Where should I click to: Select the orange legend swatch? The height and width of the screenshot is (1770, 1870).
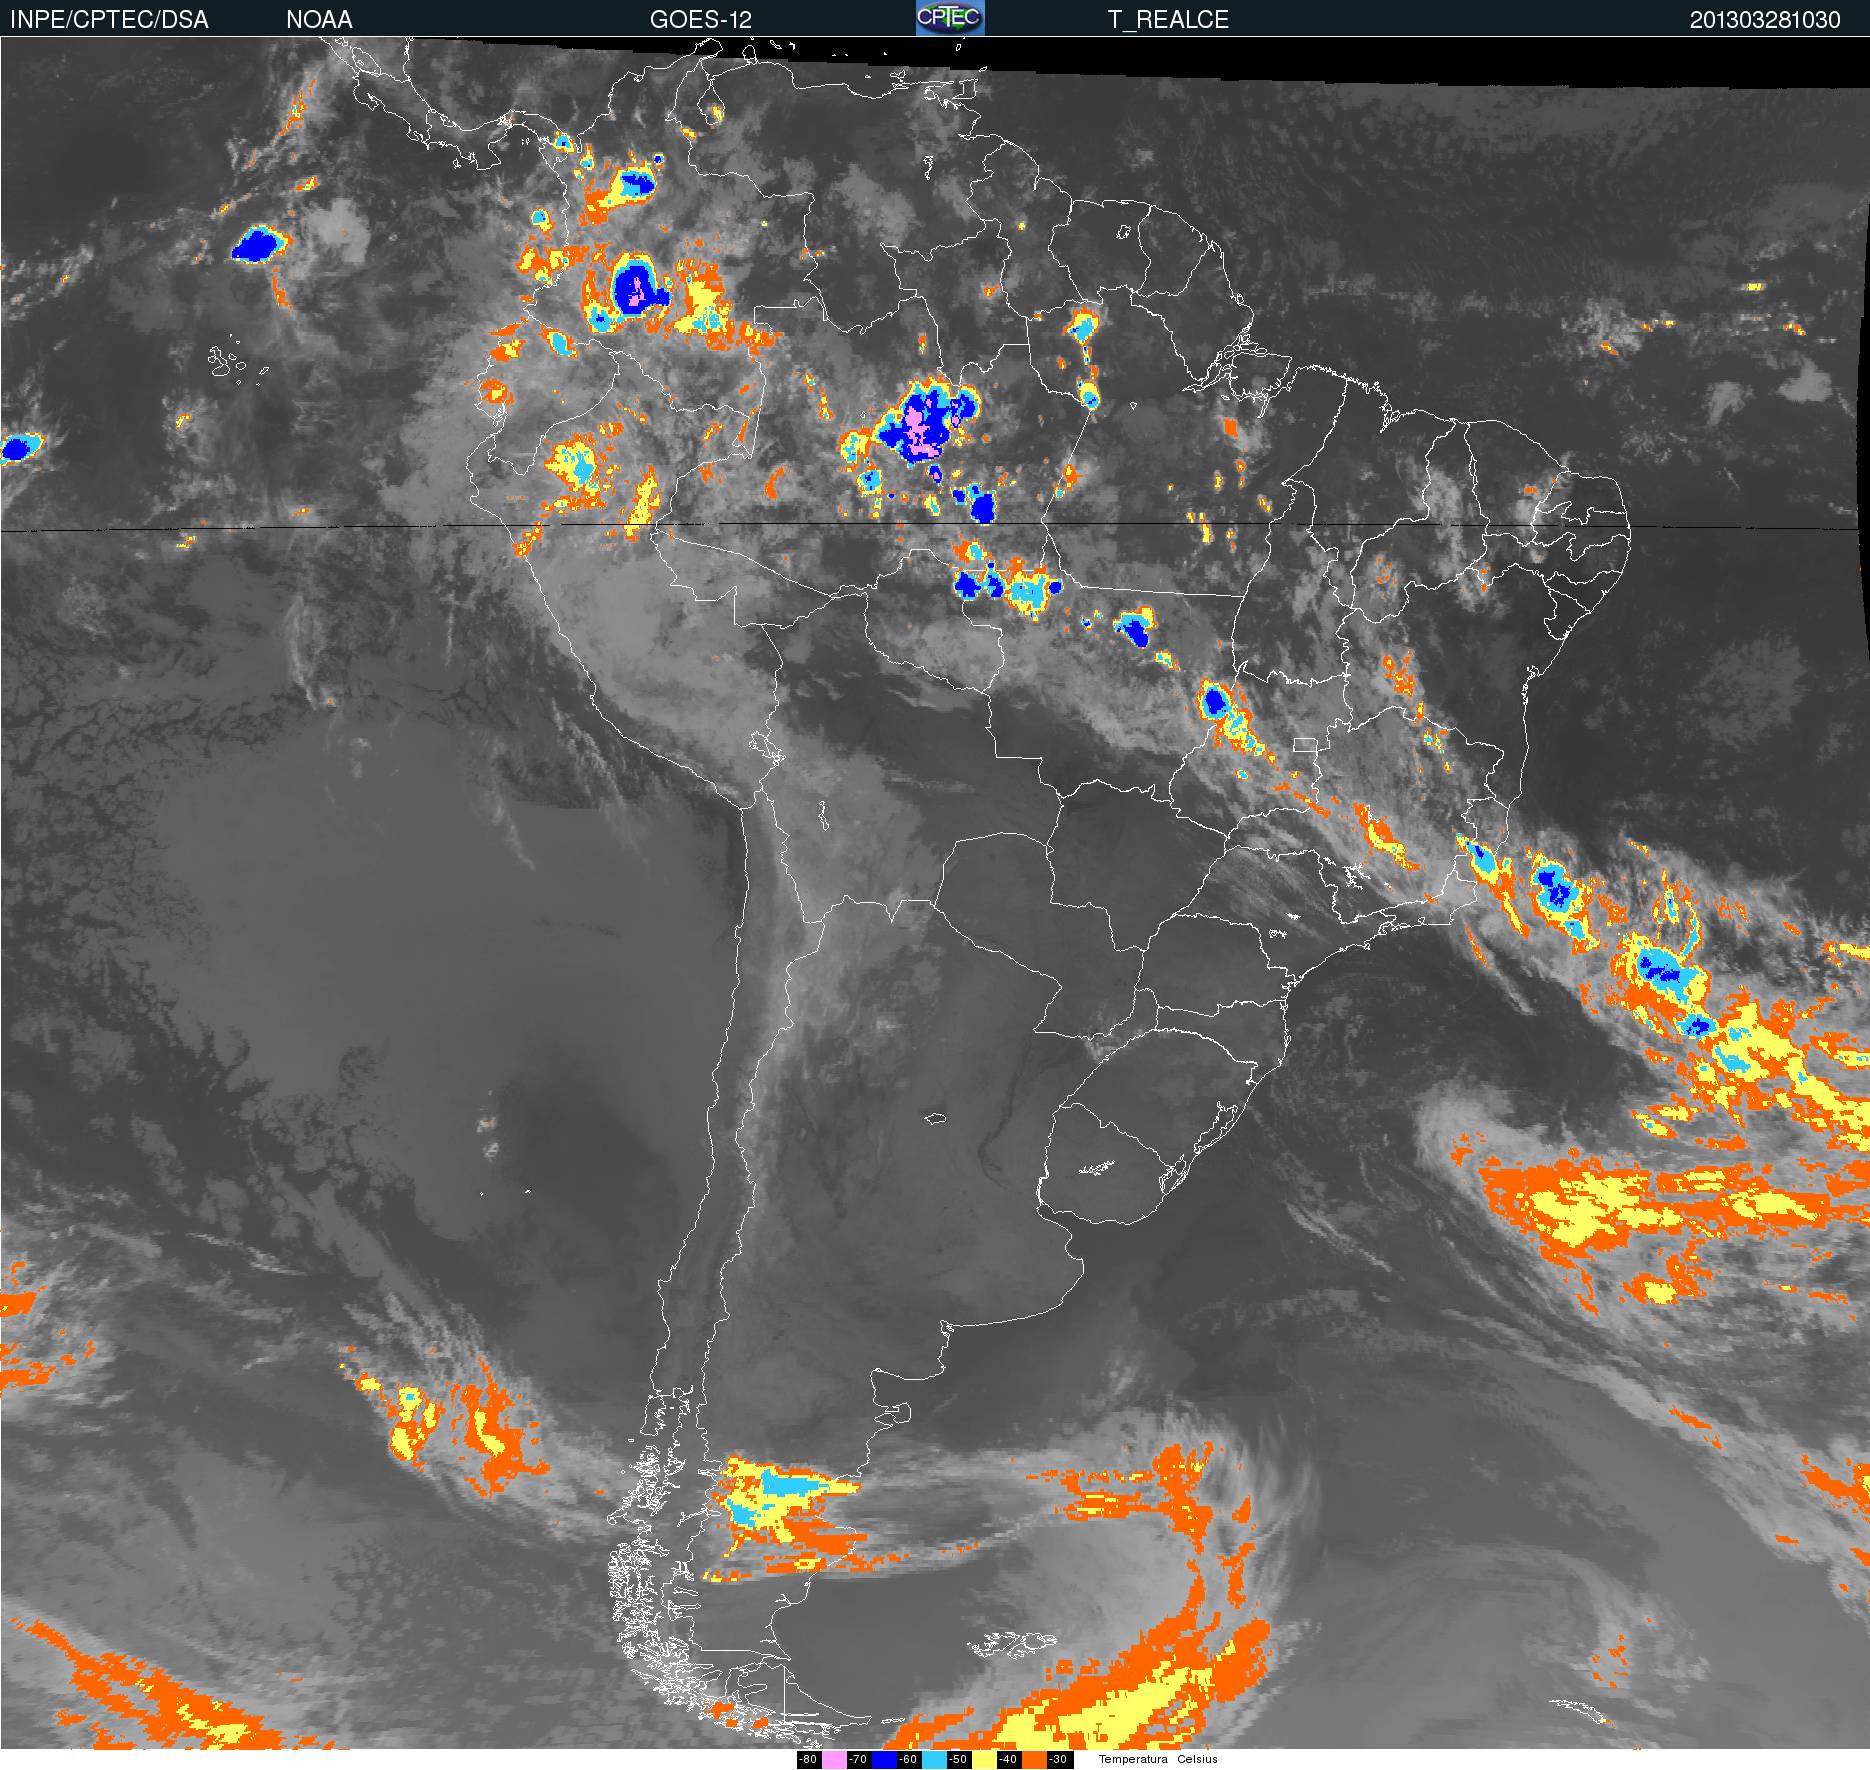pyautogui.click(x=1034, y=1760)
